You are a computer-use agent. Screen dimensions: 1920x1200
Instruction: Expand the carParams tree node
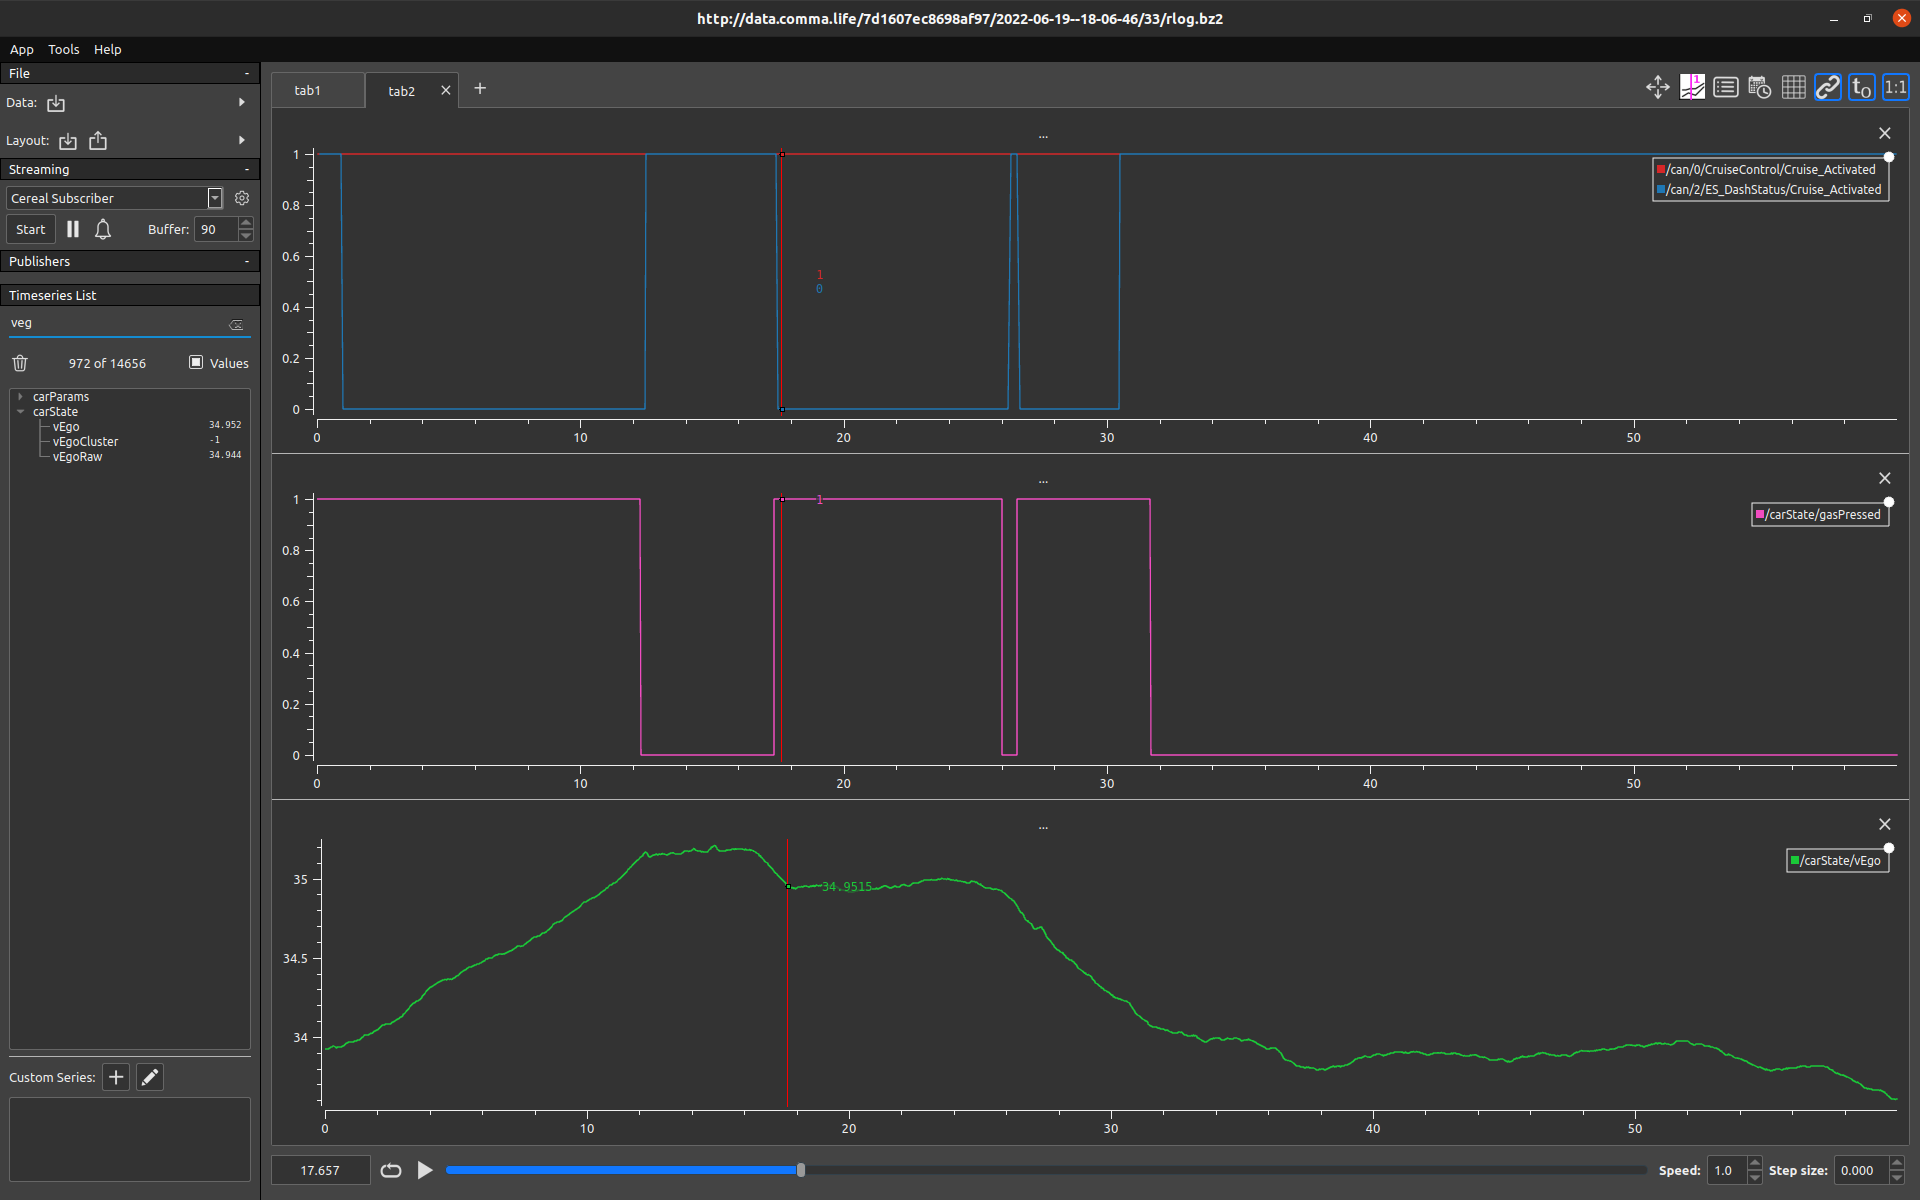pyautogui.click(x=20, y=397)
